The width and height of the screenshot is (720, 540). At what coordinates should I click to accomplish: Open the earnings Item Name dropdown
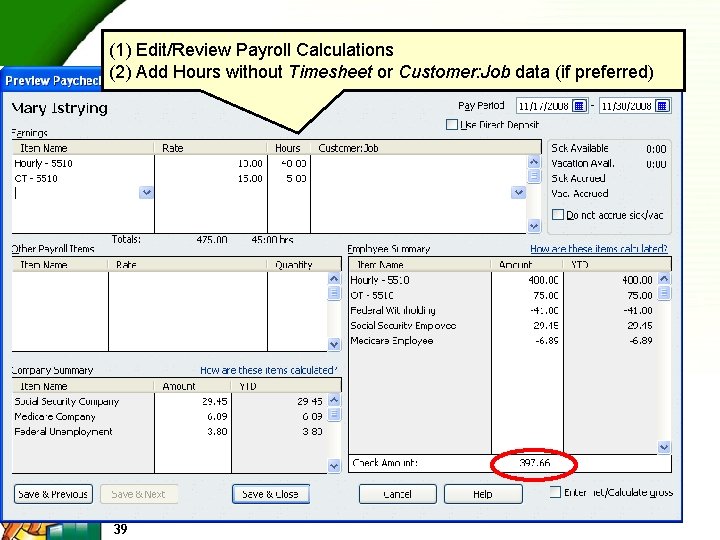point(146,193)
